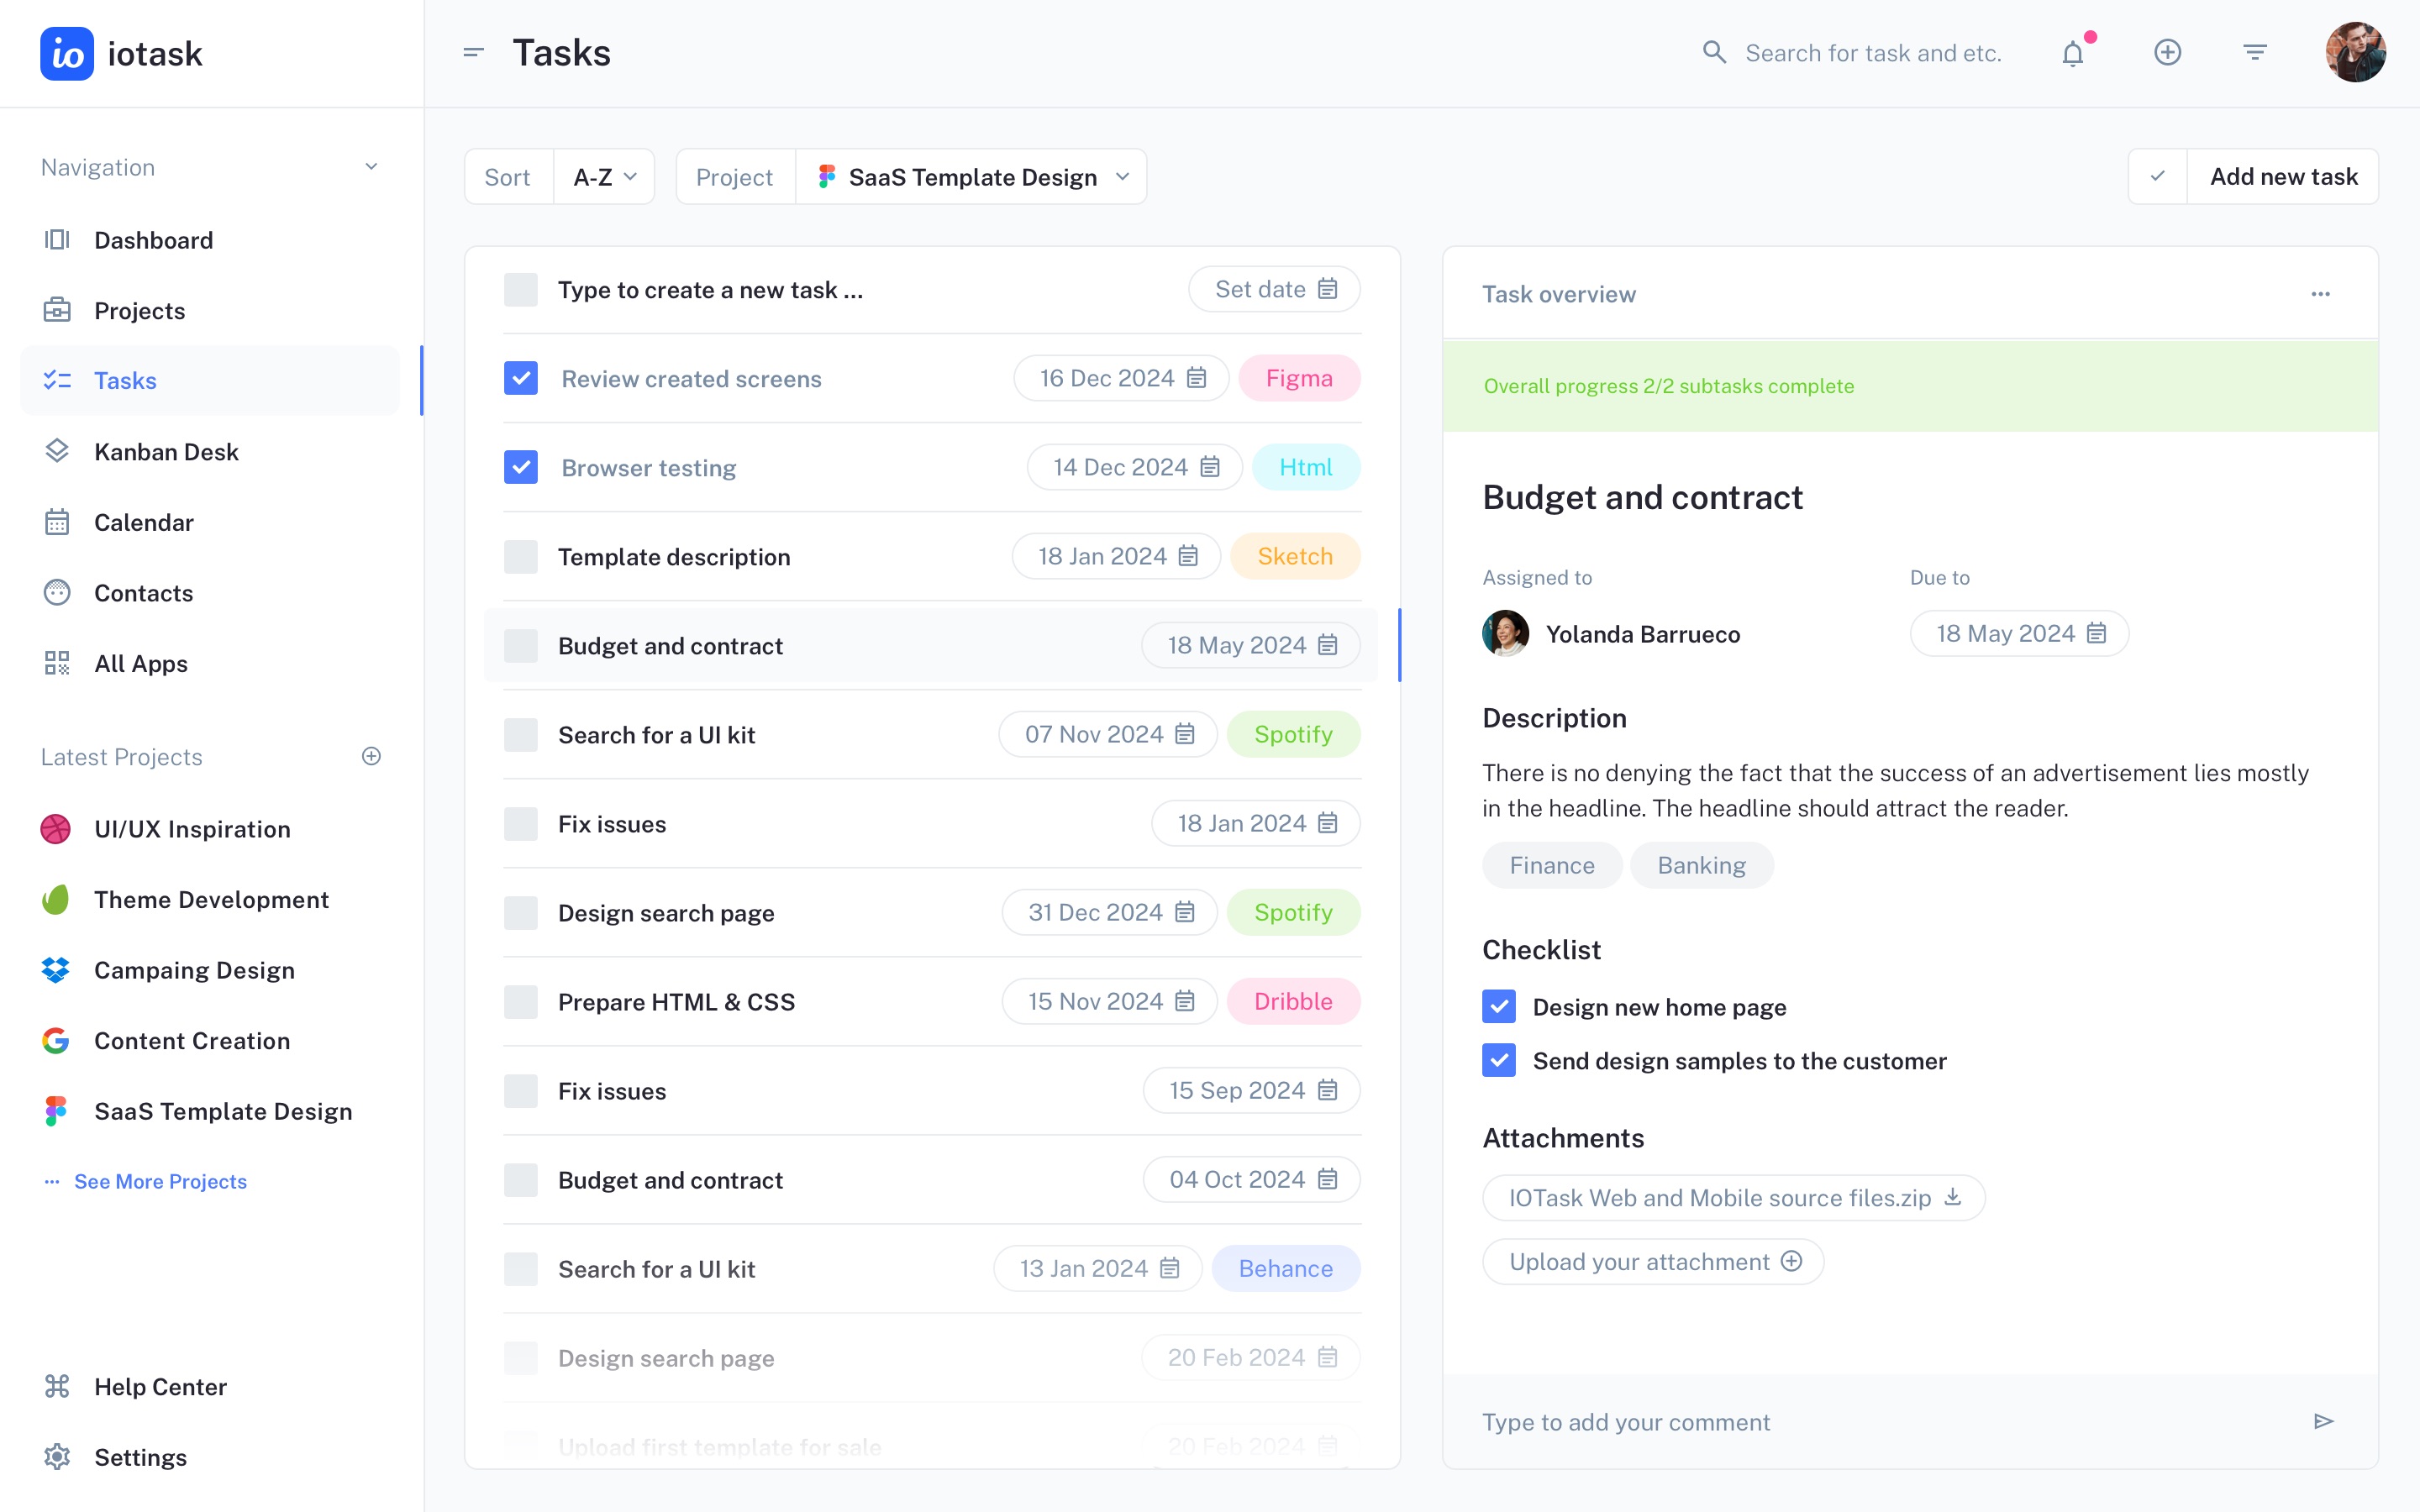Open the filter icon in top bar

click(2254, 53)
